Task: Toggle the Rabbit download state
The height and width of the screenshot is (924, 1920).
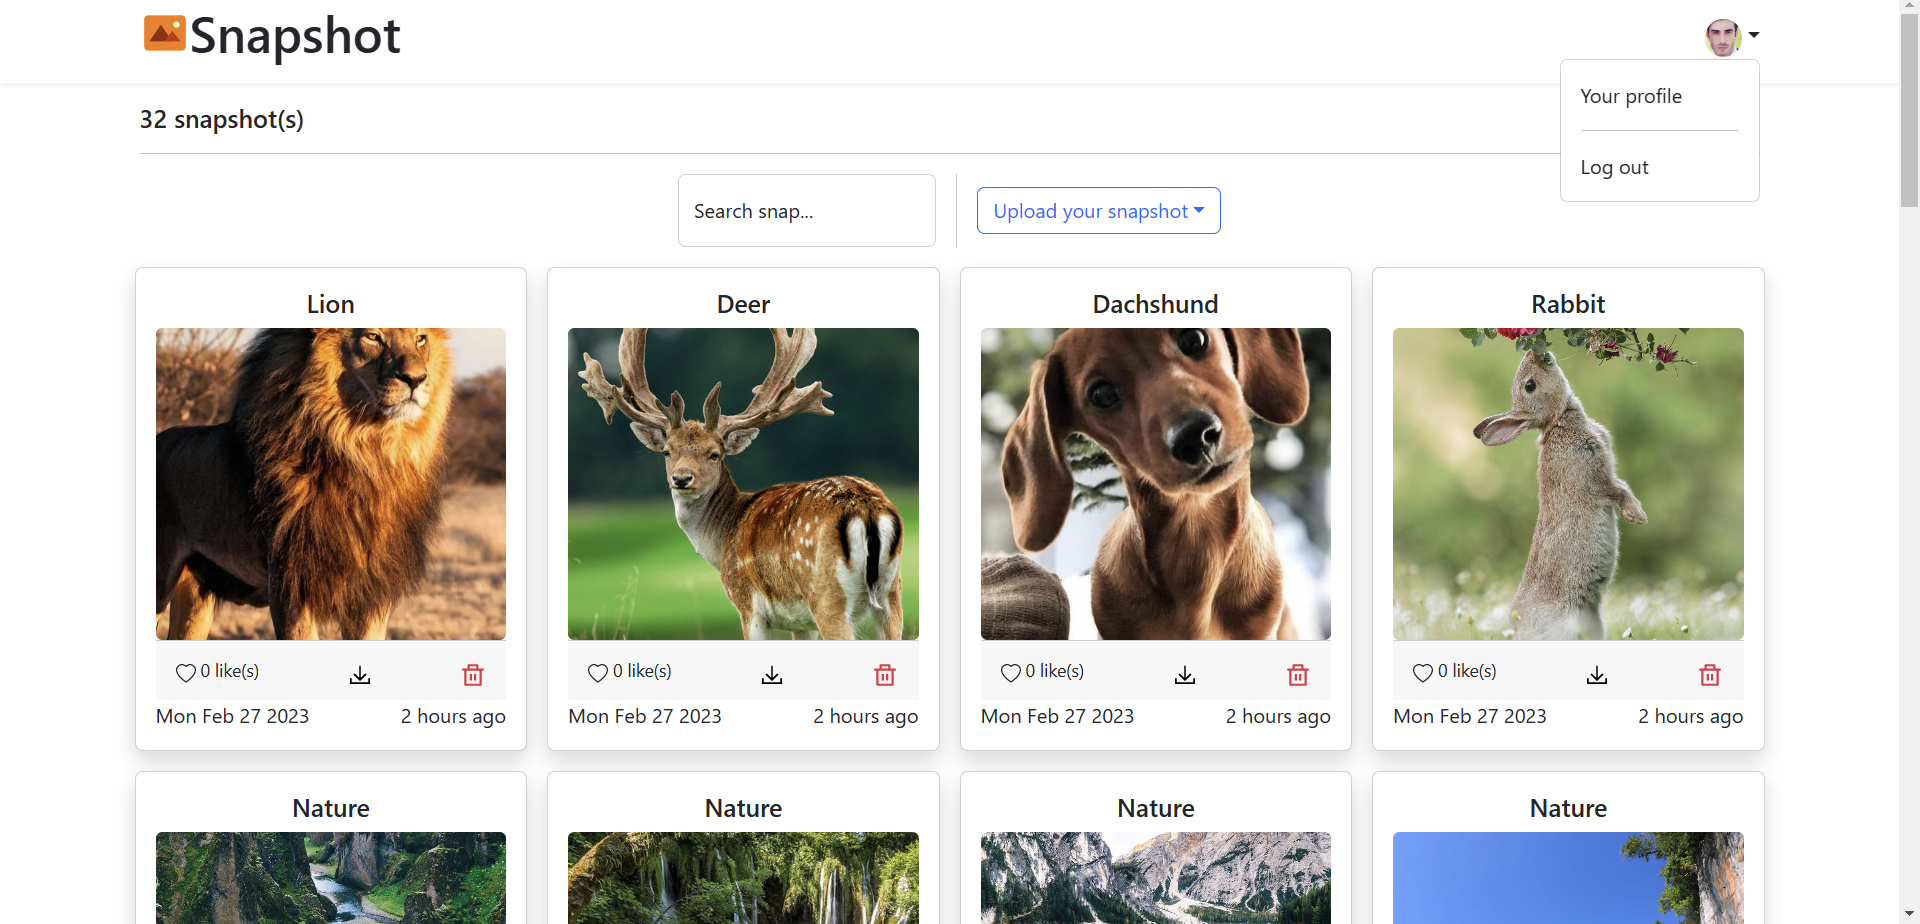Action: click(x=1596, y=675)
